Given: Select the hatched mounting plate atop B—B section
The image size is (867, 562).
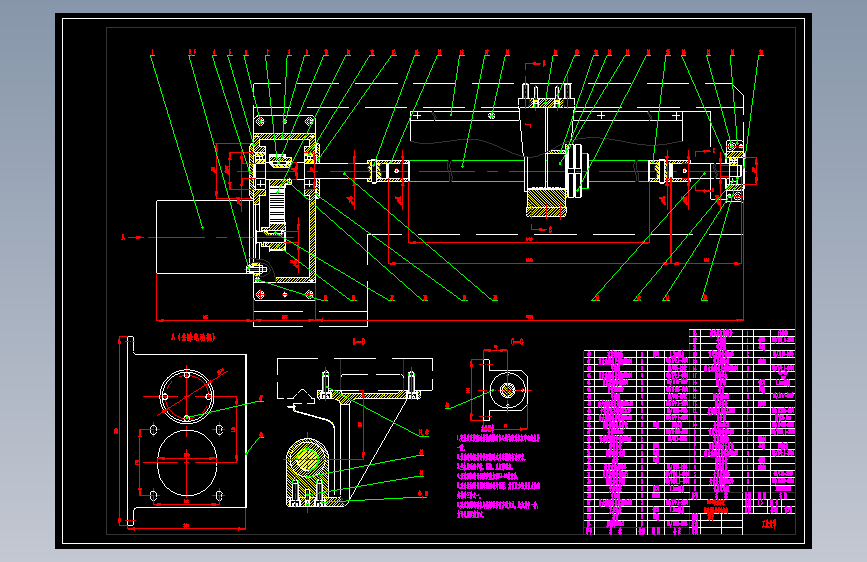Looking at the screenshot, I should tap(369, 395).
